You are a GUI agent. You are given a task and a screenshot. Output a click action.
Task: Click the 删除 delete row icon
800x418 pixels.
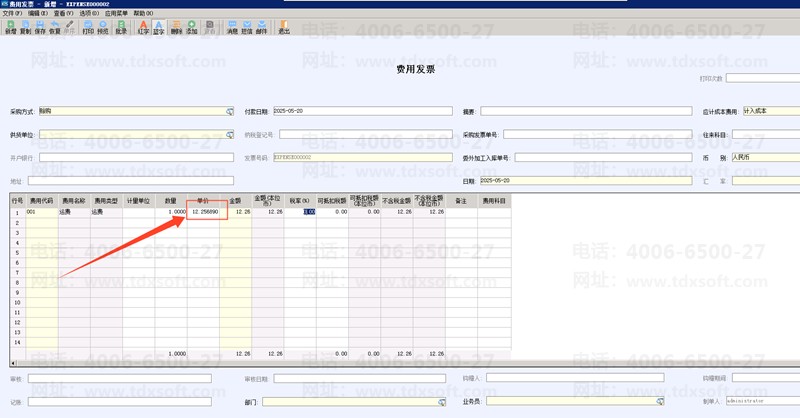click(x=177, y=28)
